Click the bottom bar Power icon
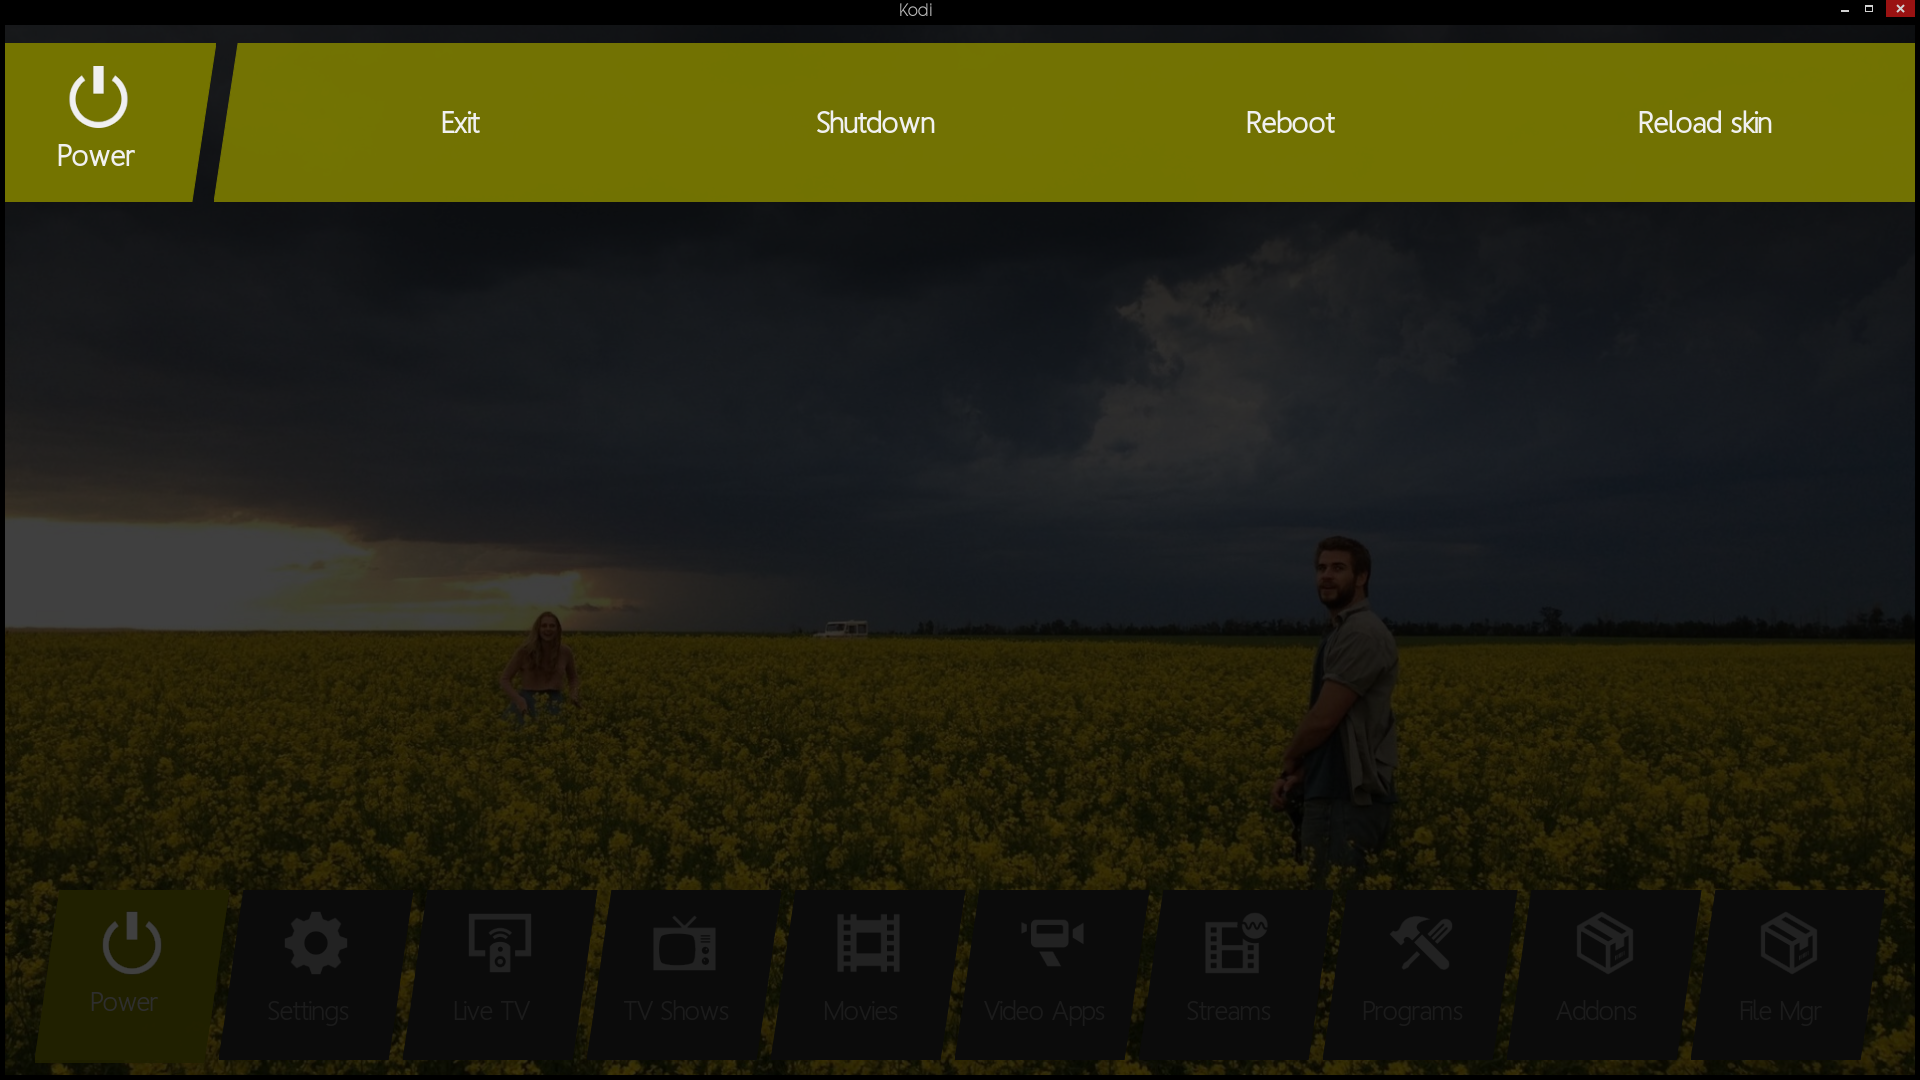 pyautogui.click(x=131, y=943)
